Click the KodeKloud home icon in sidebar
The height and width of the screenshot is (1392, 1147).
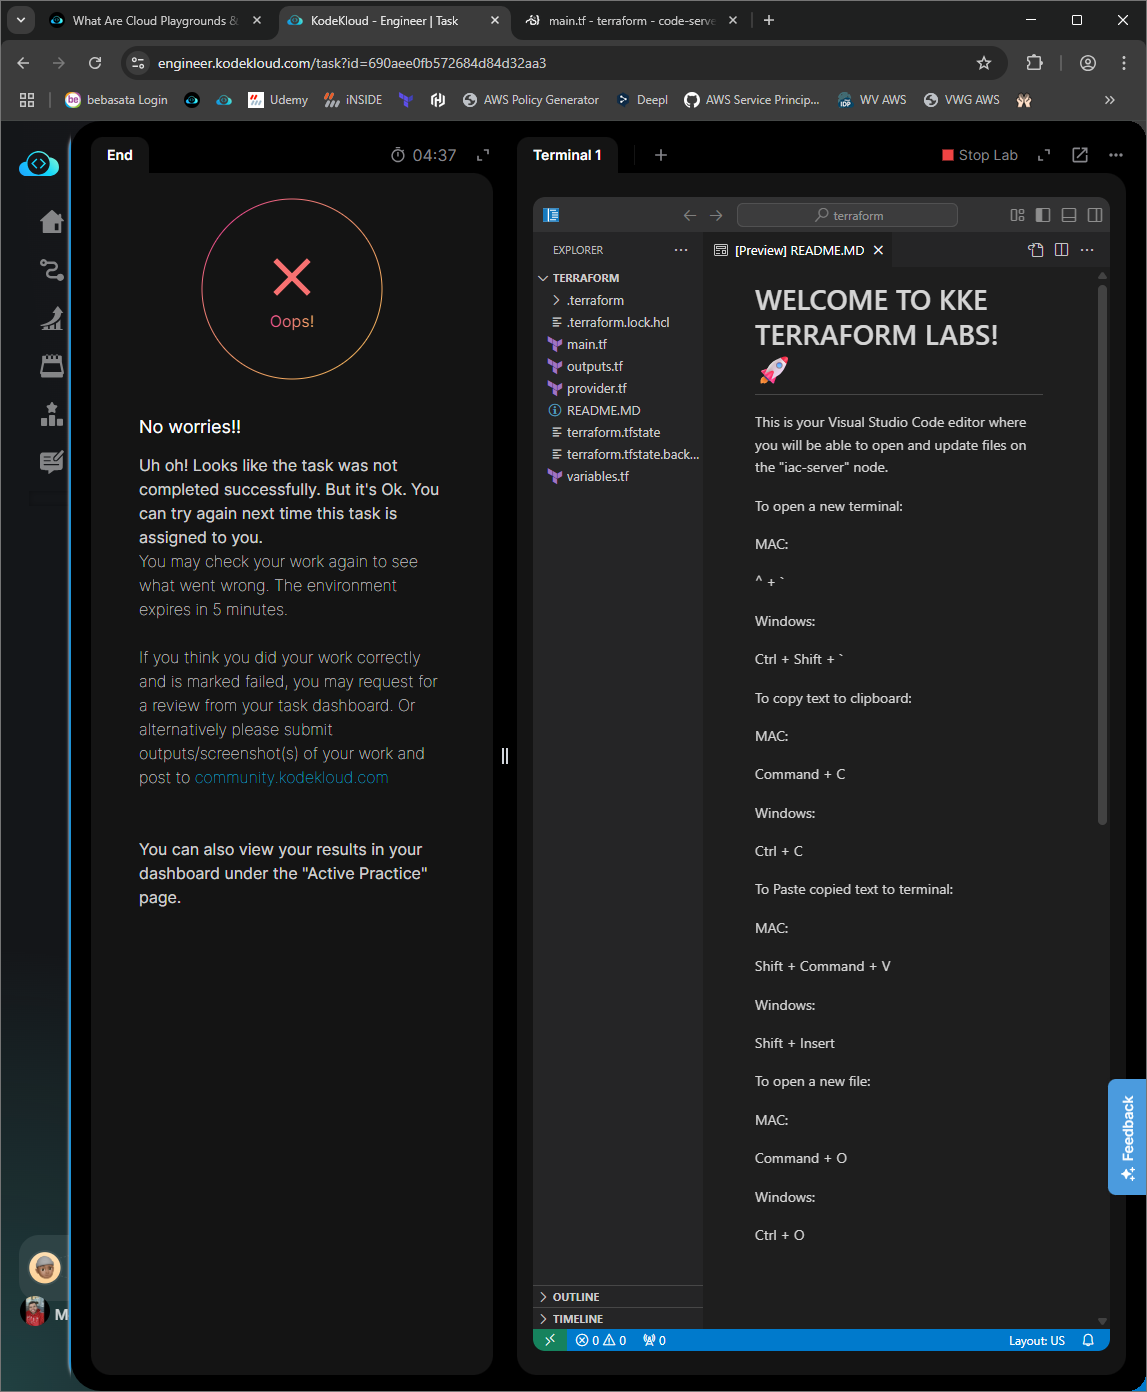[x=52, y=222]
